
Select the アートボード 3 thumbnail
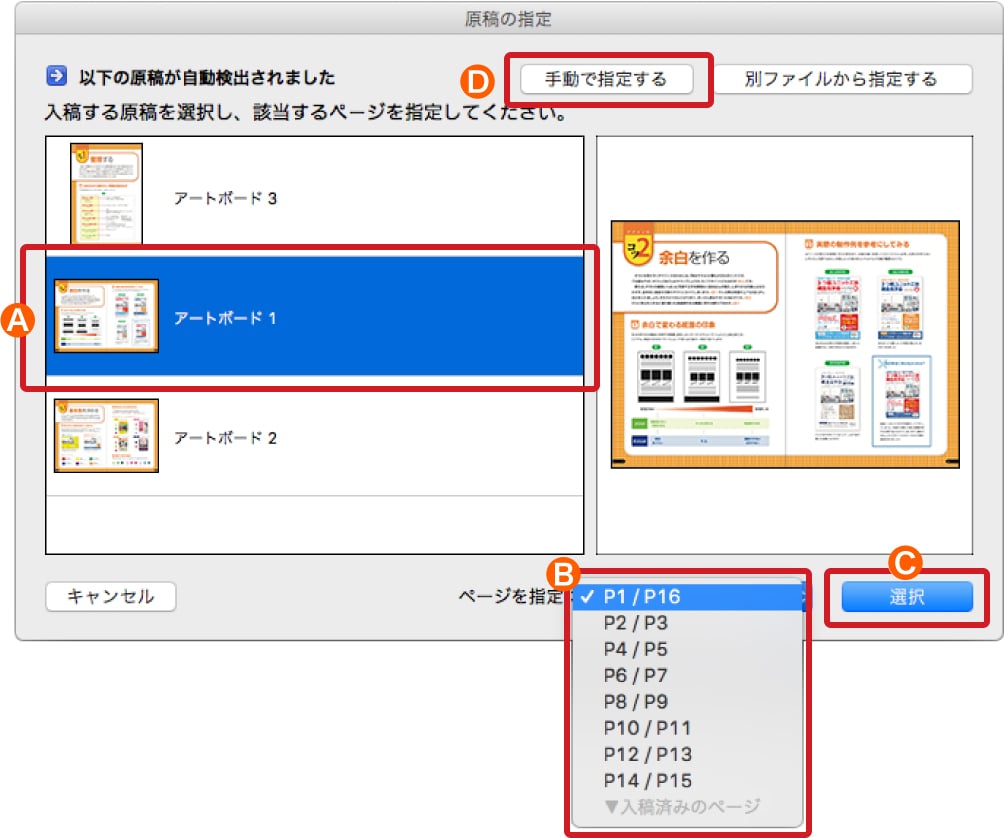pos(106,194)
